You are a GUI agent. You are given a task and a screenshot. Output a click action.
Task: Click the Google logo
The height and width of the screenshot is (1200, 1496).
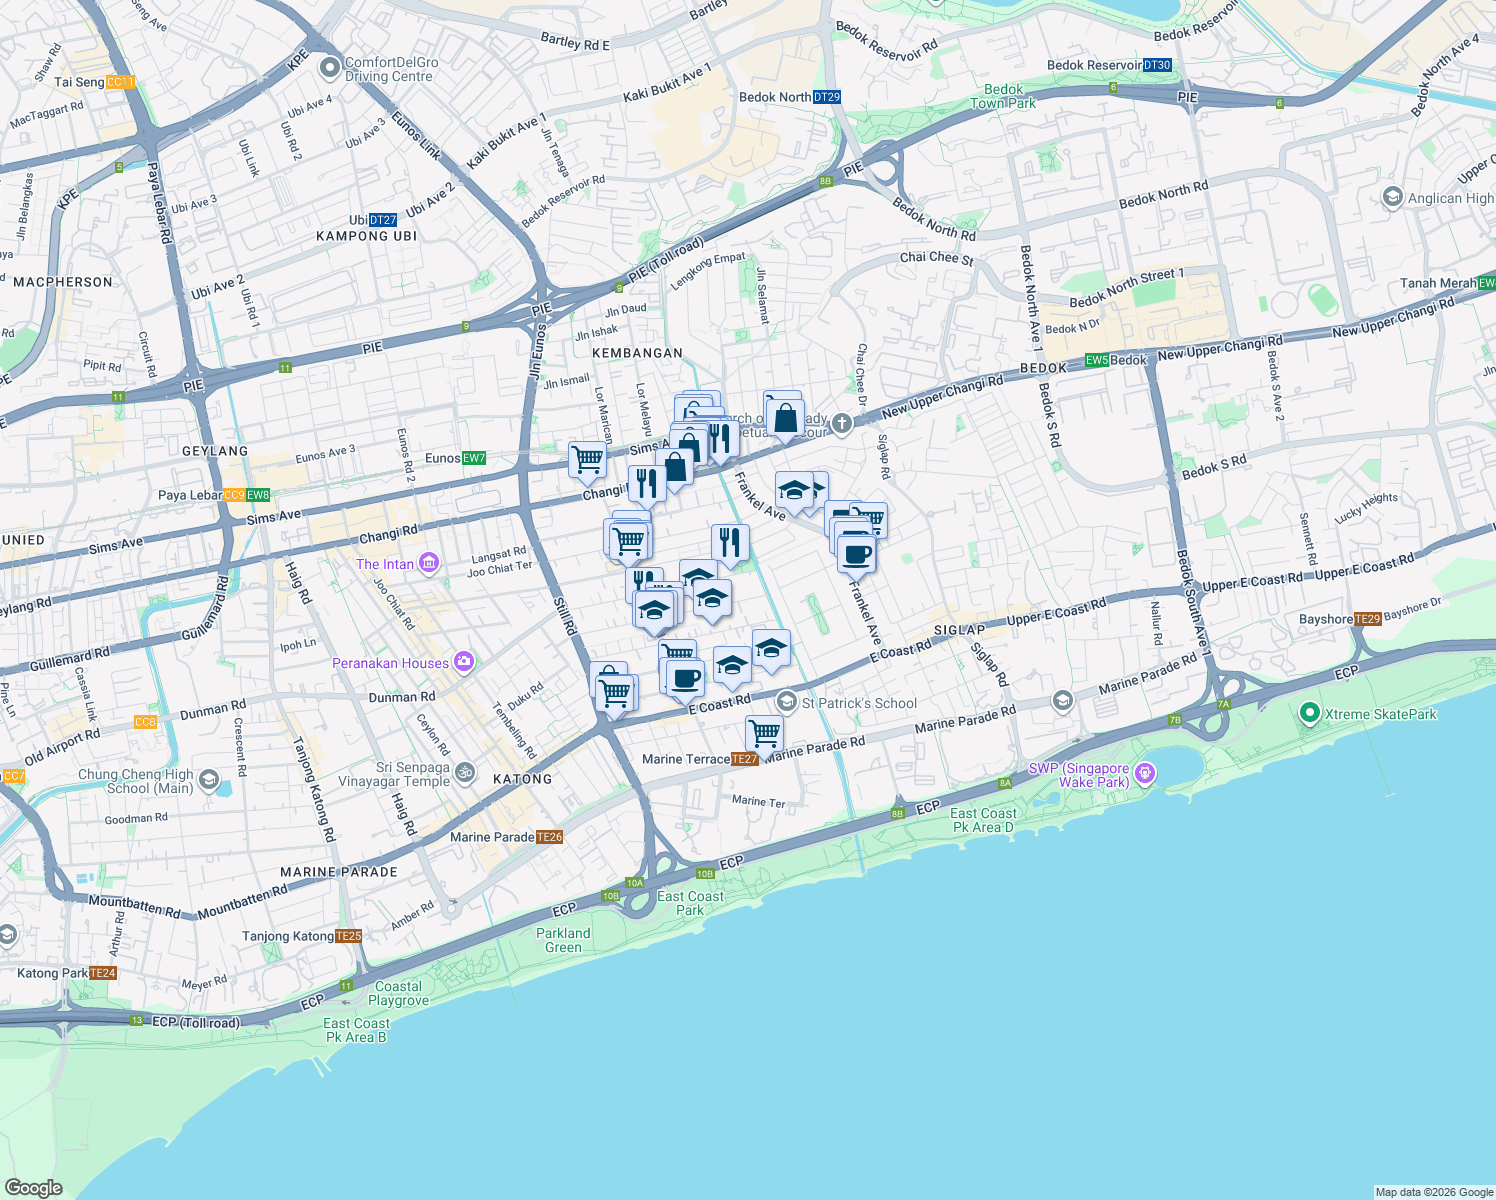click(34, 1187)
